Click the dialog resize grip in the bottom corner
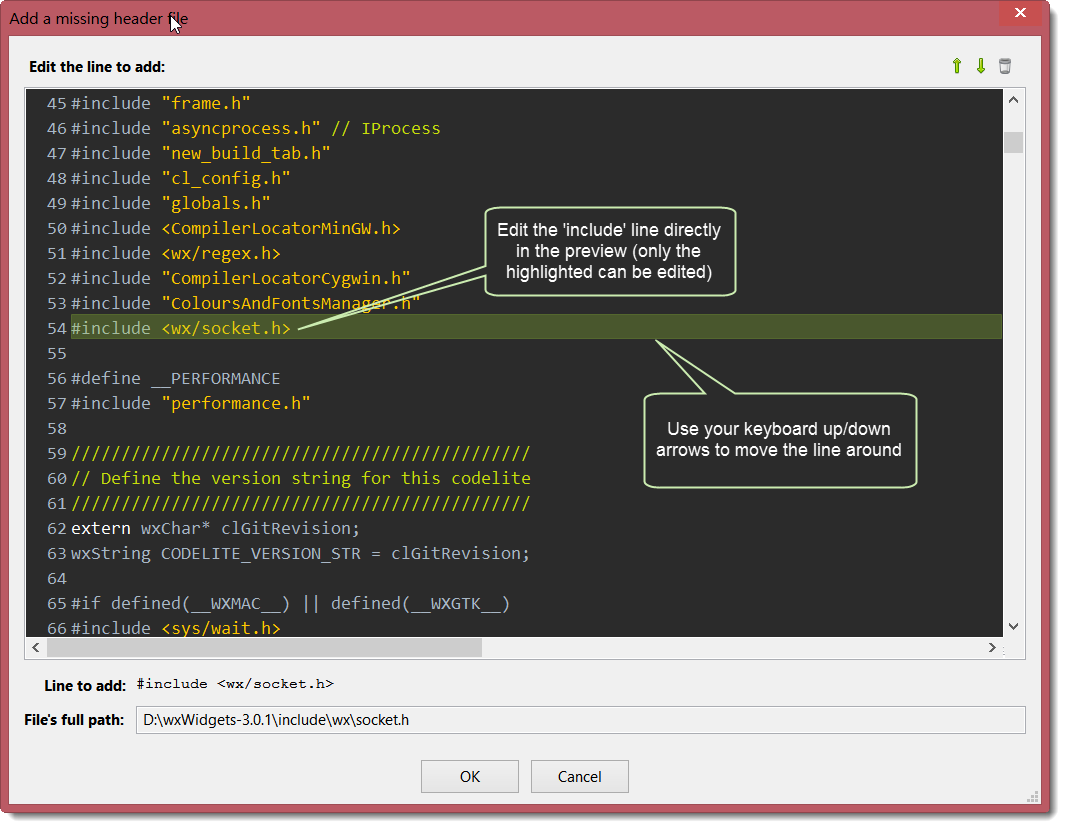The image size is (1065, 828). pos(1032,796)
